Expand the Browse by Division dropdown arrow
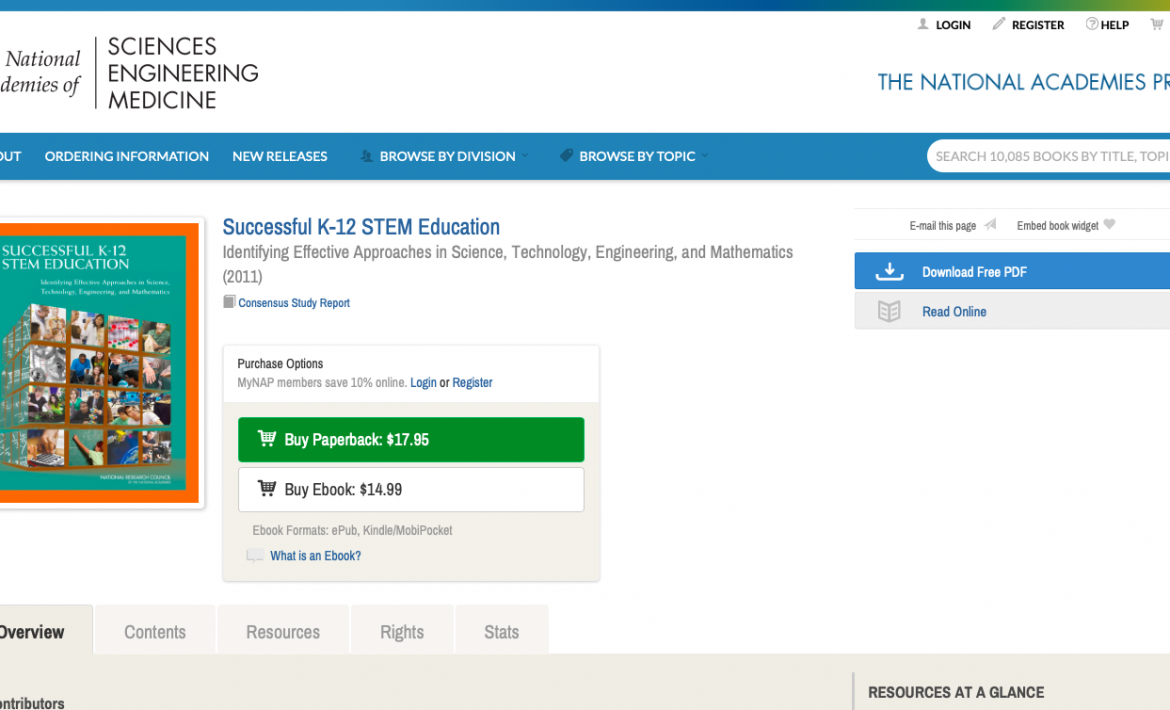Viewport: 1170px width, 710px height. pos(525,156)
